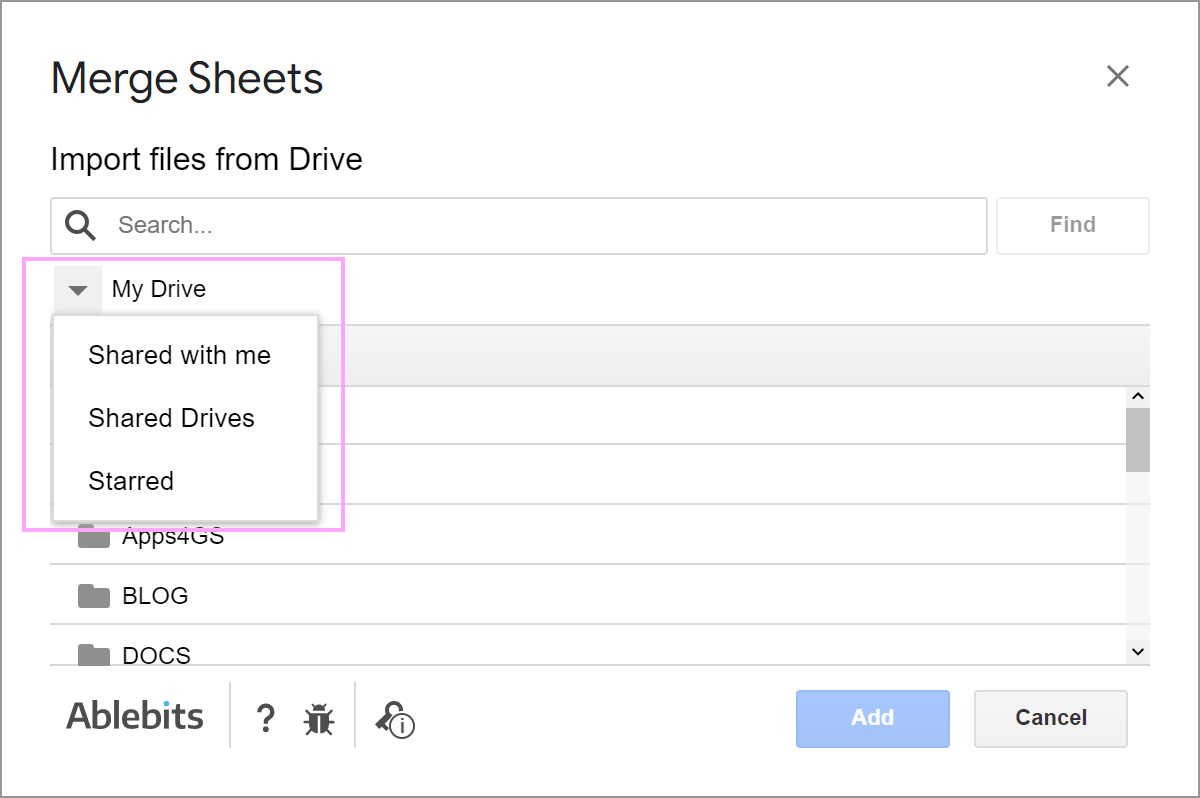The width and height of the screenshot is (1200, 798).
Task: Click the Ablebits logo
Action: (134, 716)
